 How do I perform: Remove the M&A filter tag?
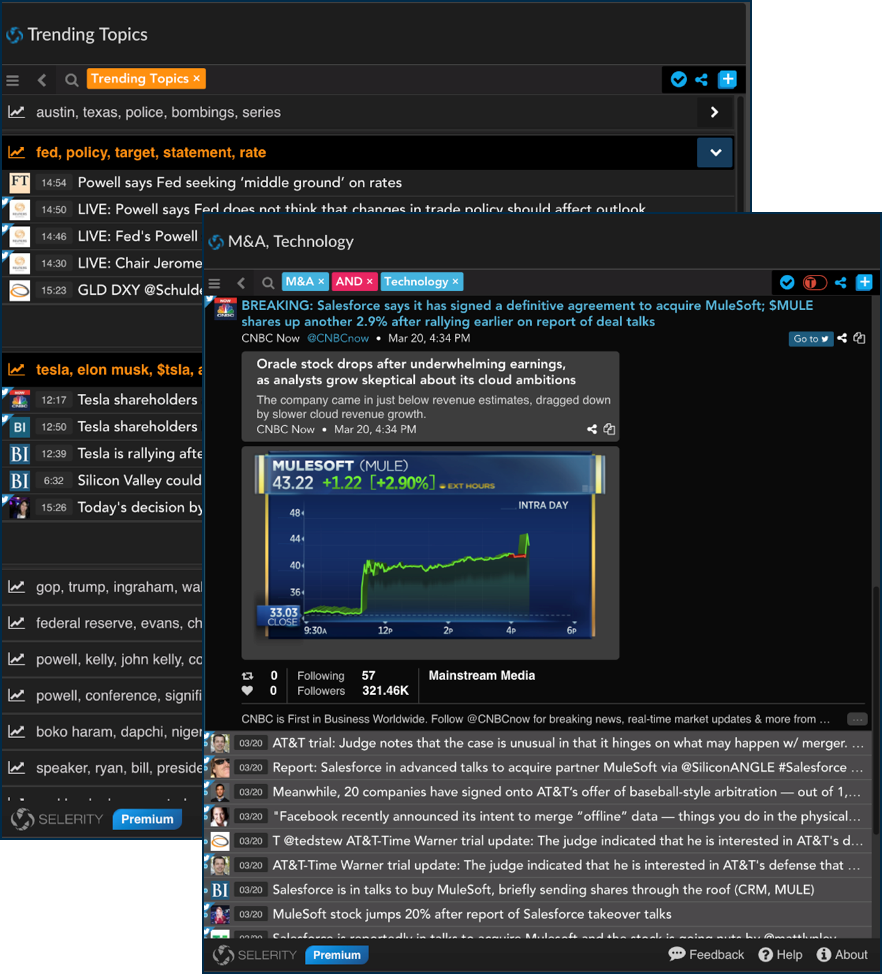click(321, 281)
